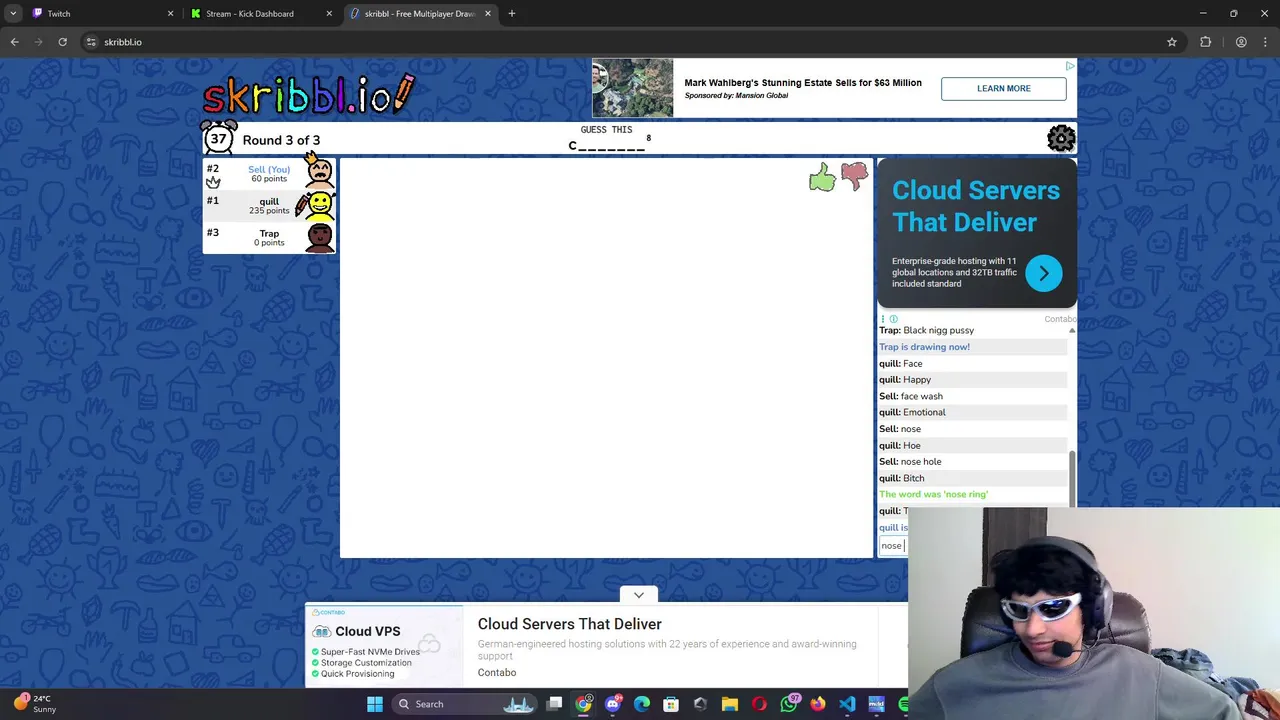
Task: Open Discord from the taskbar
Action: tap(613, 704)
